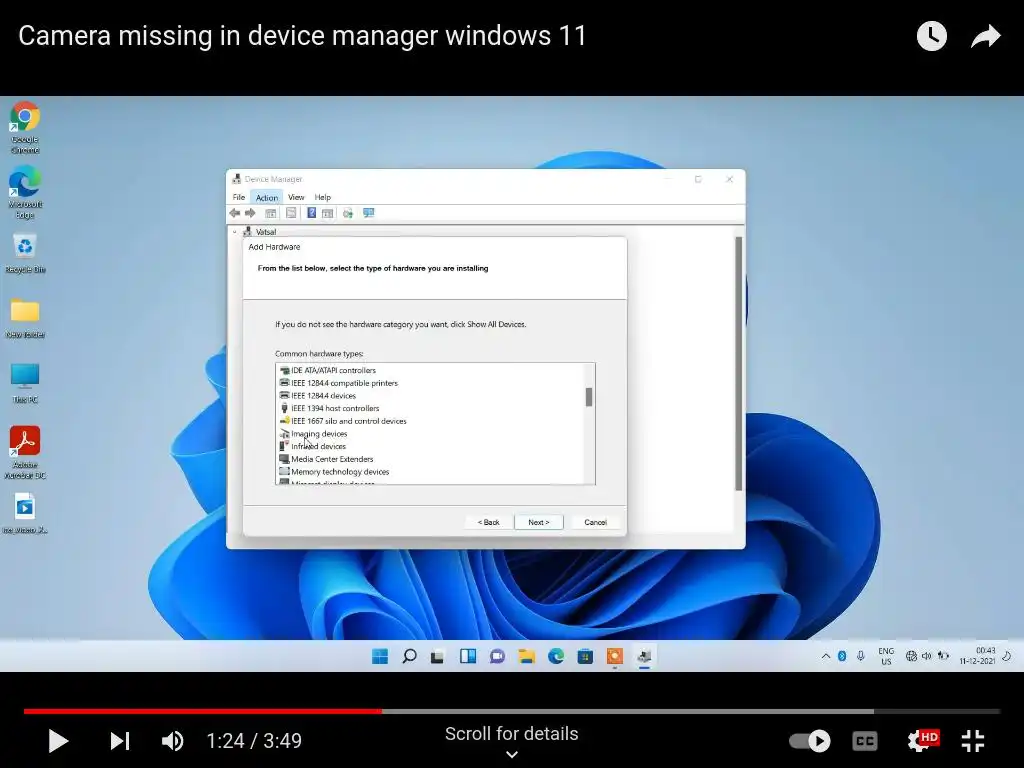Open Task View in the taskbar

coord(438,656)
